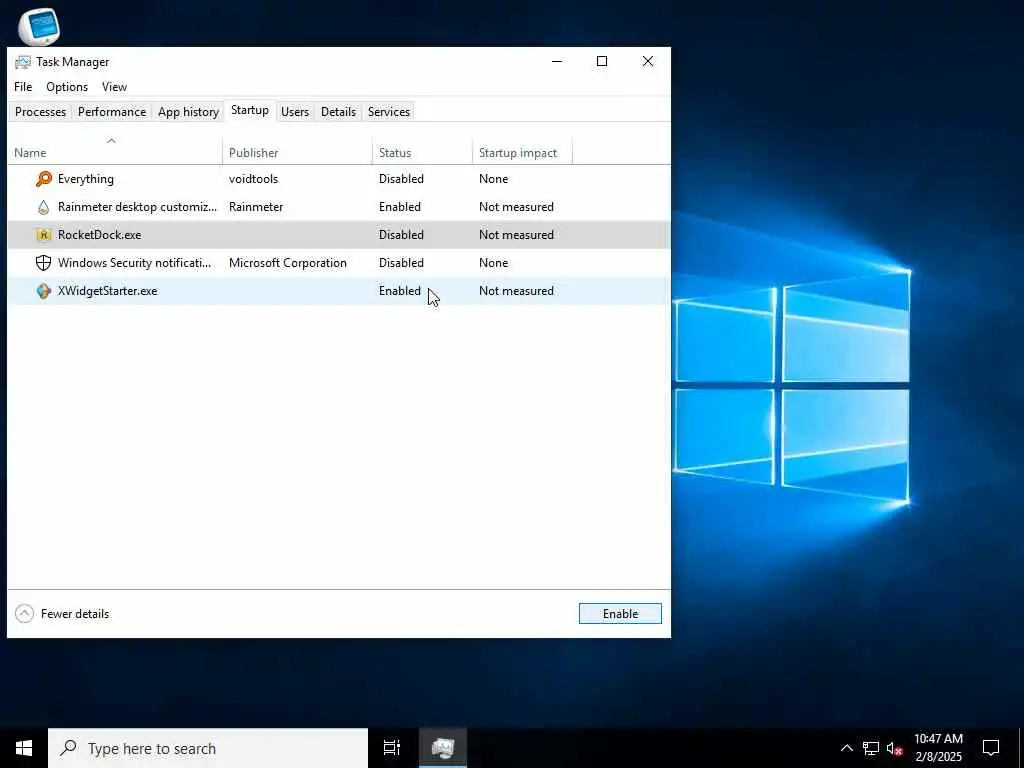Screen dimensions: 1024x768
Task: Click None impact in Windows Security row
Action: tap(493, 263)
